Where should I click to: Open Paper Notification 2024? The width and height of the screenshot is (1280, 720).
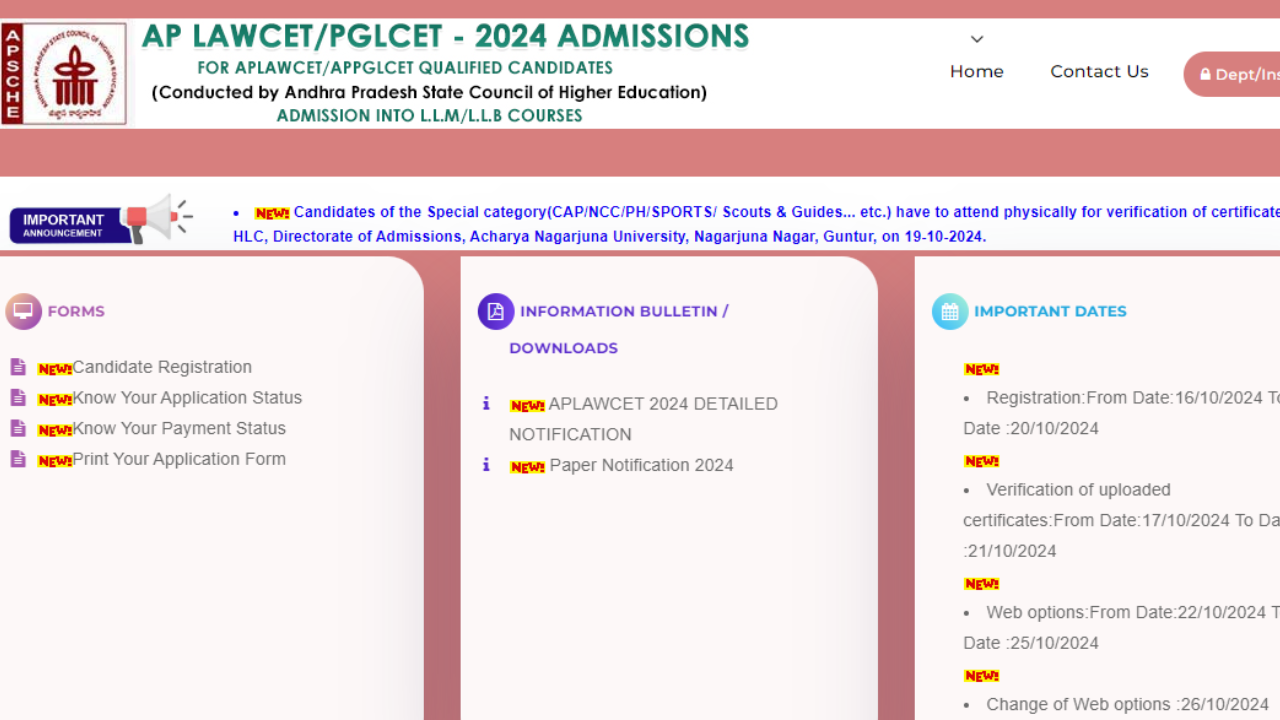(639, 465)
